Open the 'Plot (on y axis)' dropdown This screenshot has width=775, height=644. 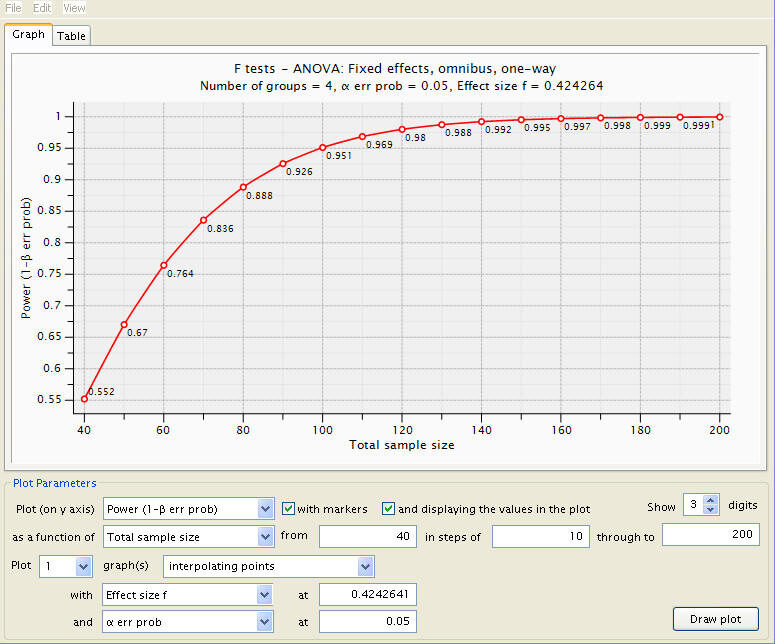click(x=188, y=509)
